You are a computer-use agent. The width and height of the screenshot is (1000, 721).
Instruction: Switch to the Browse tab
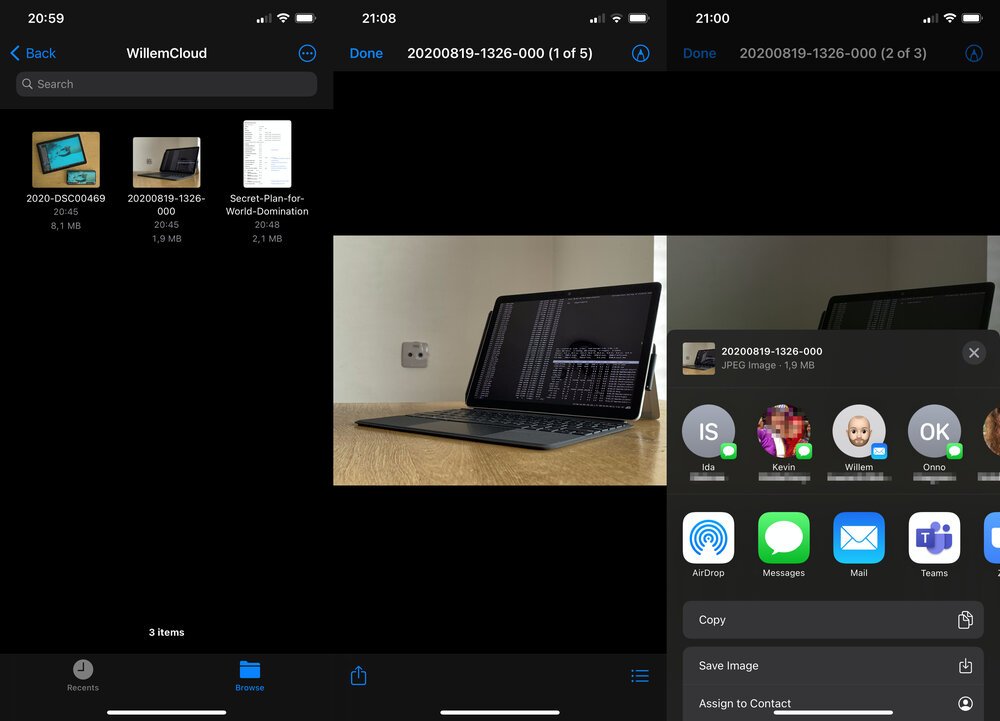[249, 674]
